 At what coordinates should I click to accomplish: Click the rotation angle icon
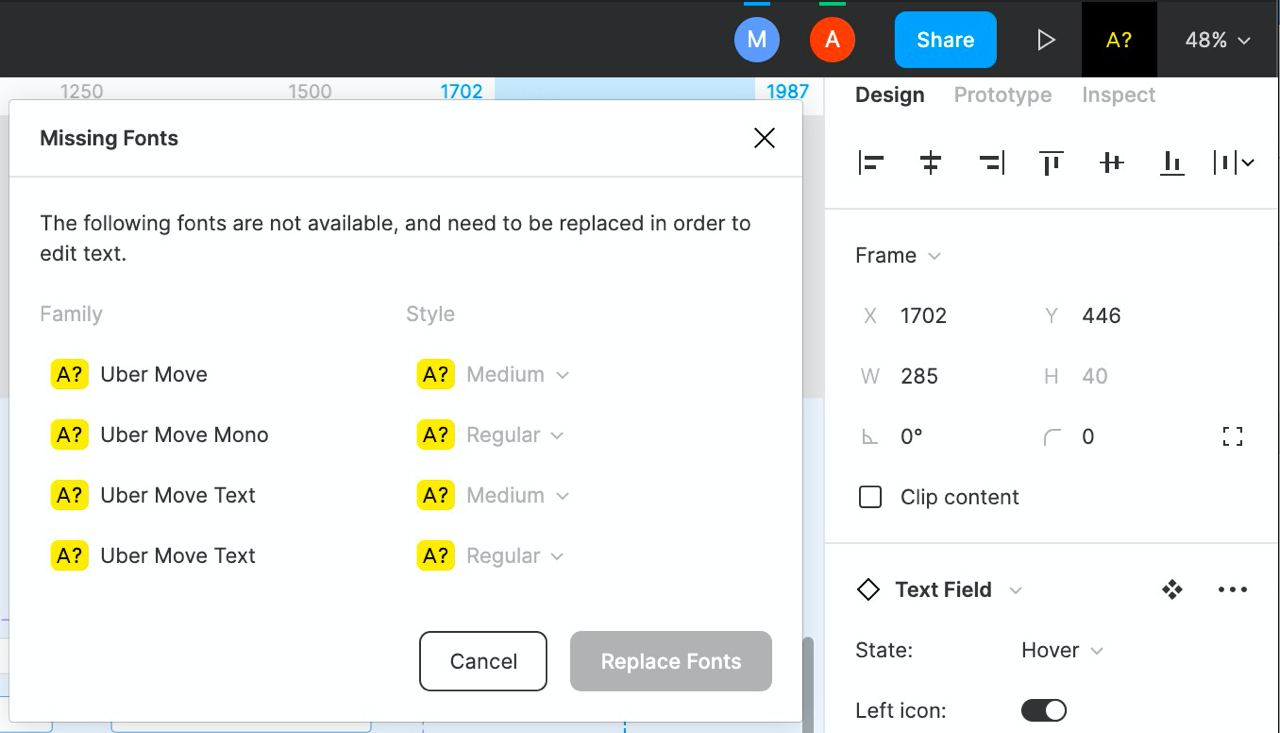pos(870,437)
